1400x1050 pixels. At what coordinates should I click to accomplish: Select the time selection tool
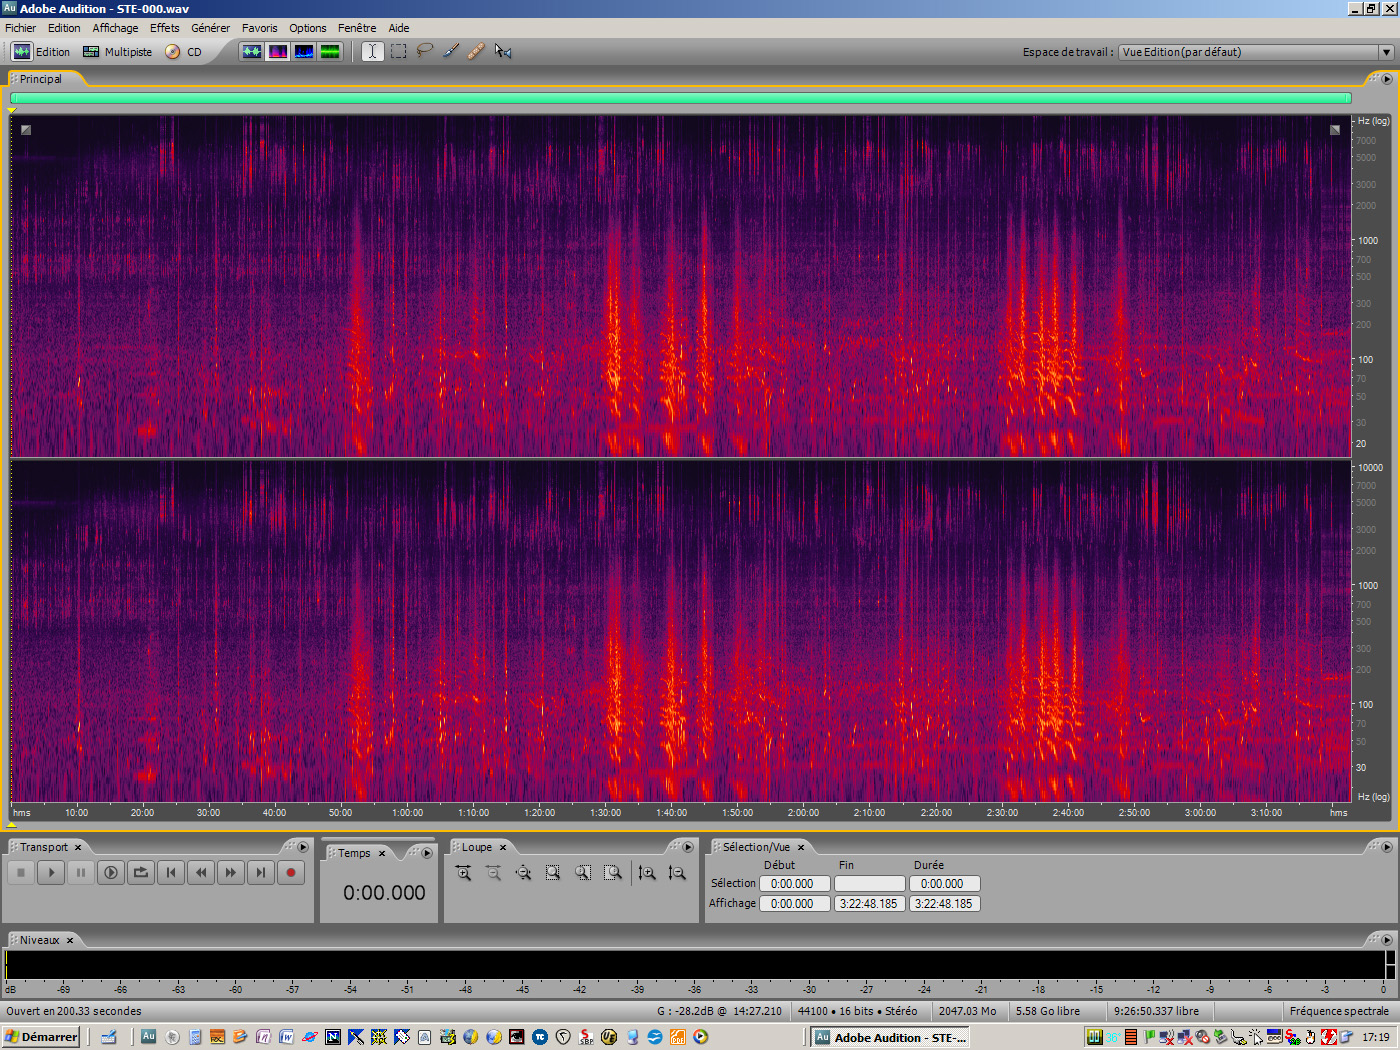click(372, 51)
